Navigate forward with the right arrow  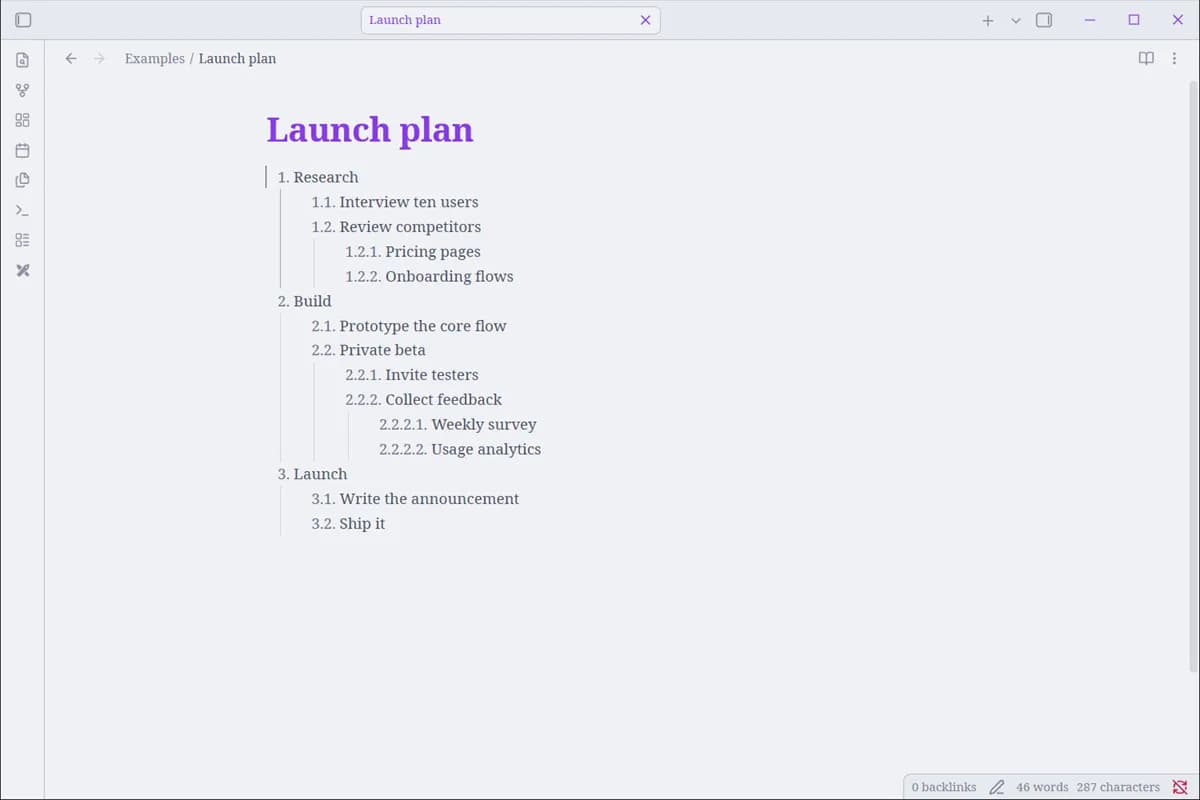tap(99, 58)
